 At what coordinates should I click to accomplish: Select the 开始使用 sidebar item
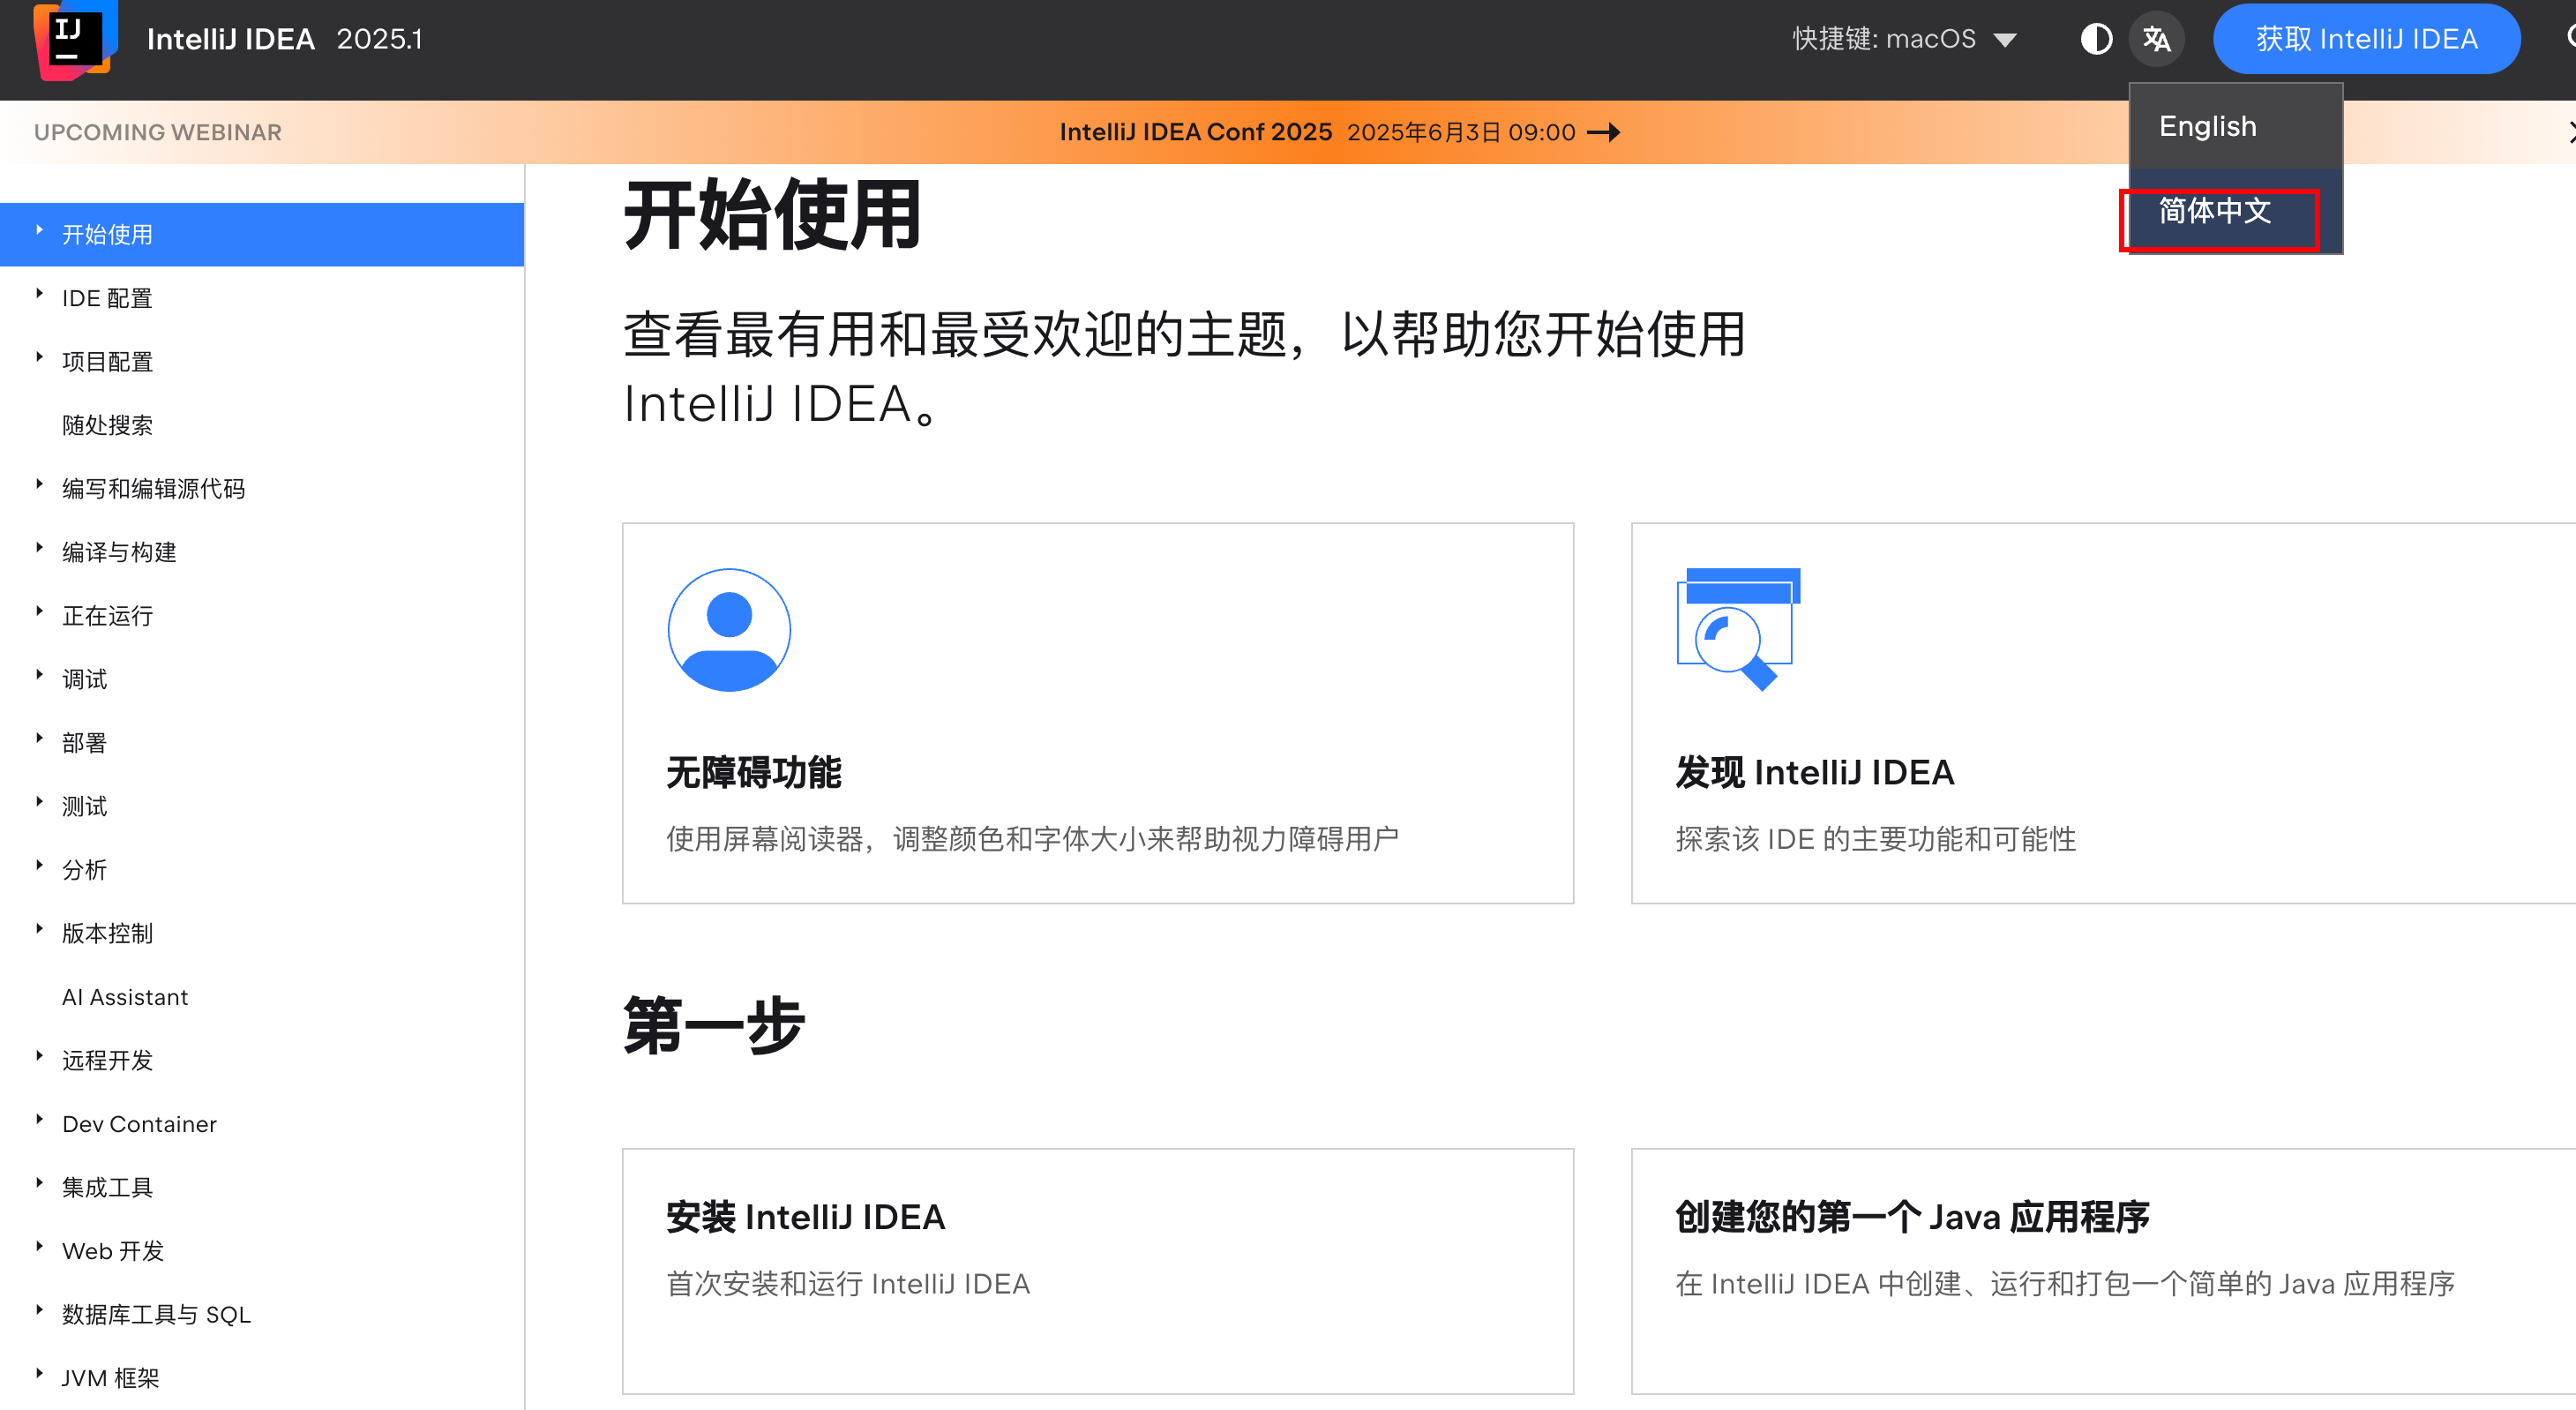click(x=262, y=234)
